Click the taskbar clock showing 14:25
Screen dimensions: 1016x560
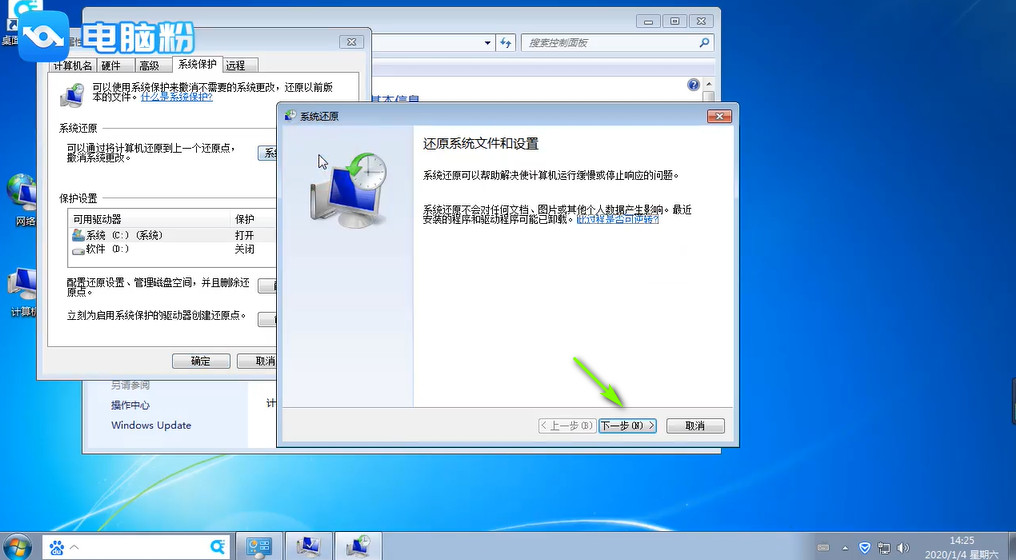coord(962,547)
